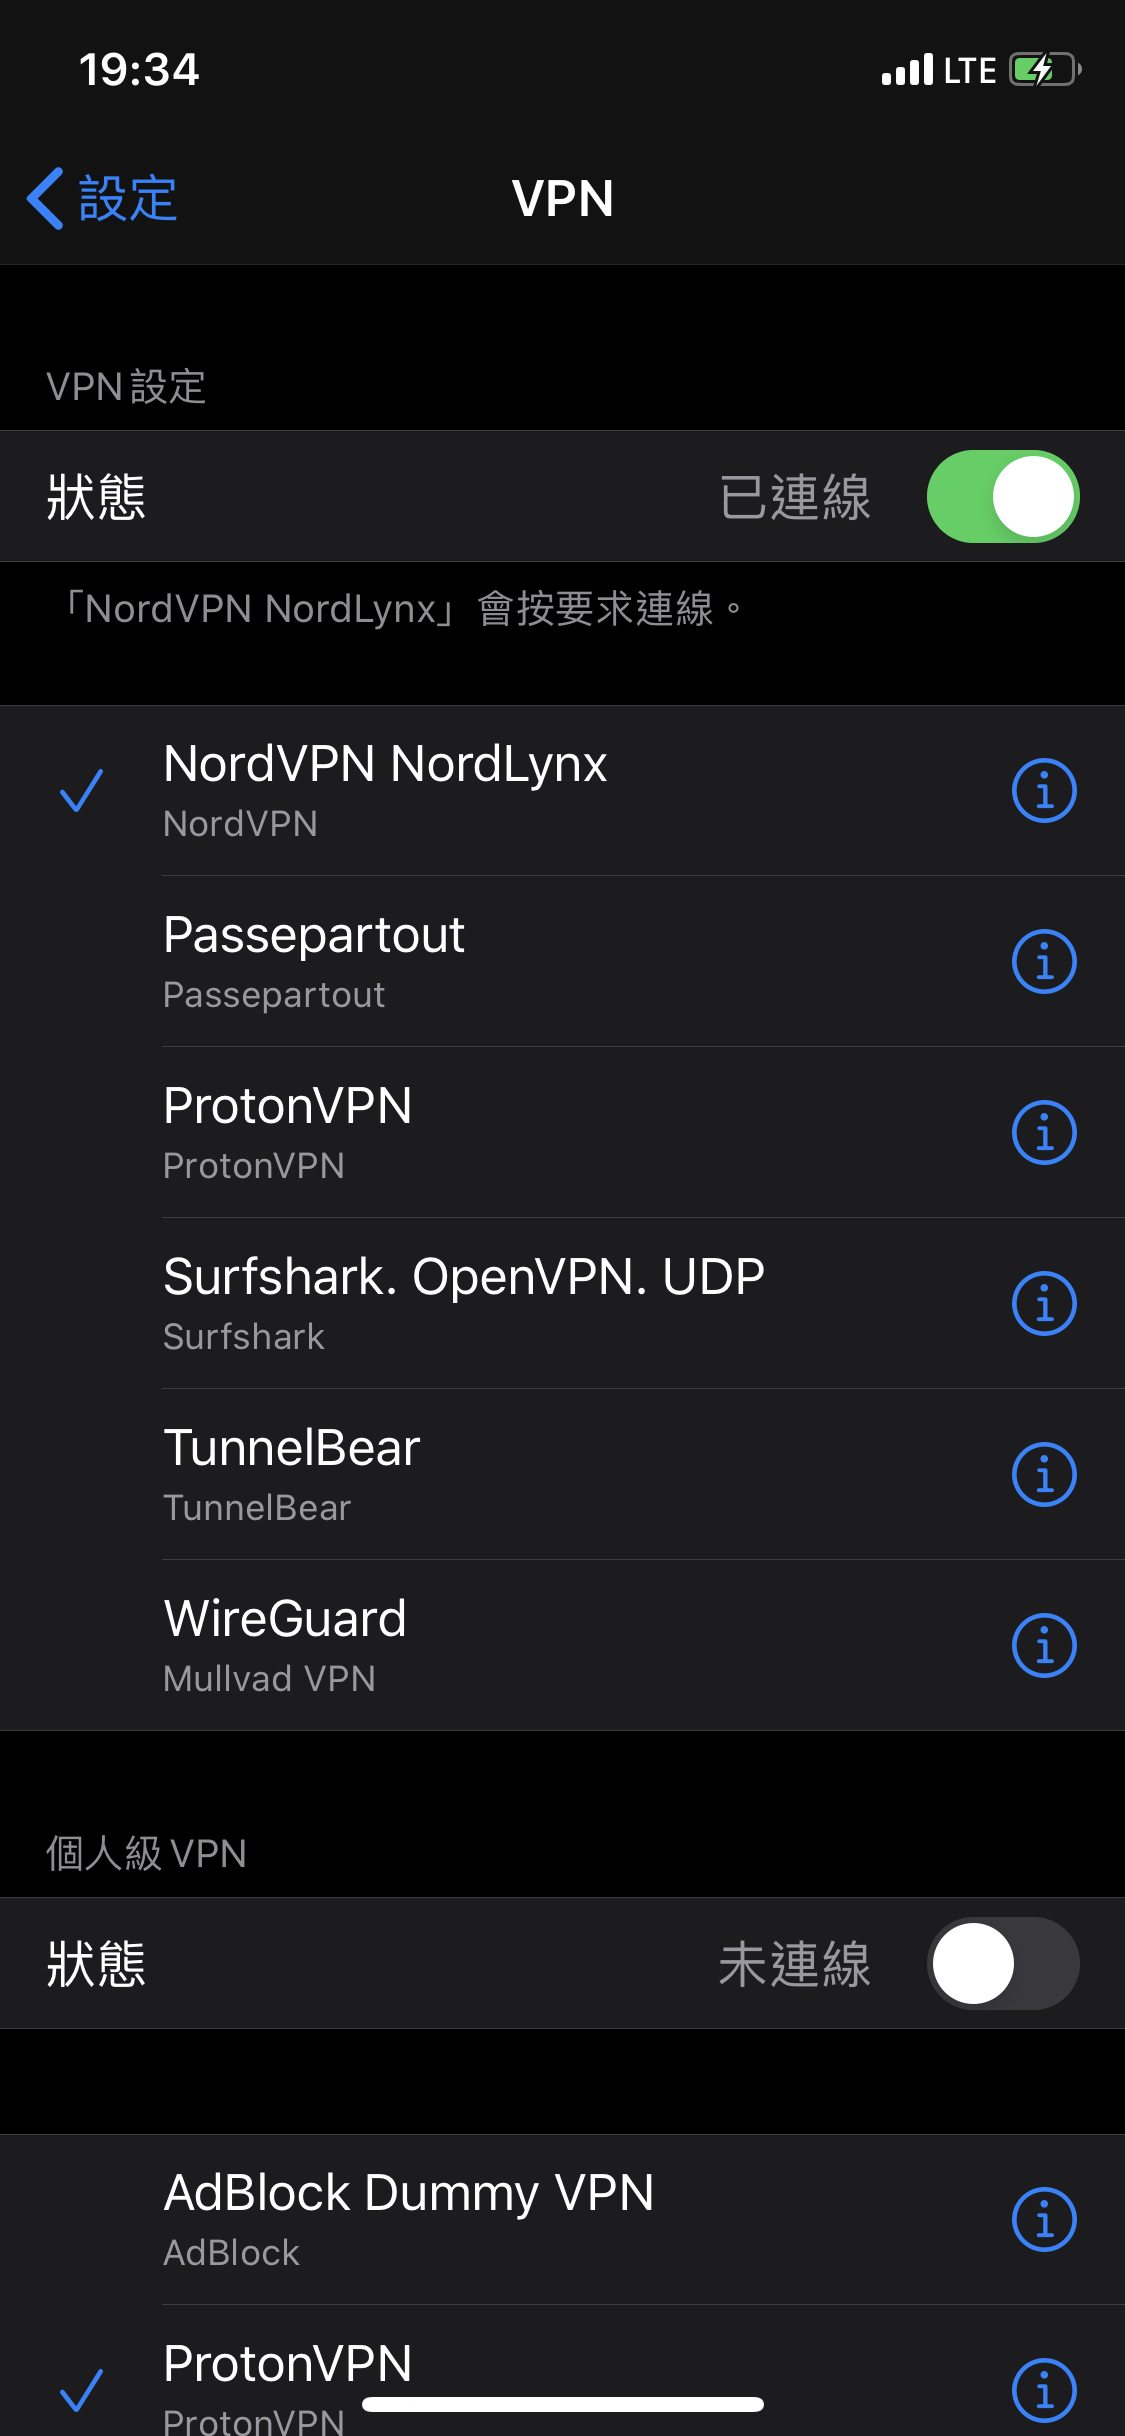Open info for Passepartout VPN
The image size is (1125, 2436).
(x=1044, y=962)
